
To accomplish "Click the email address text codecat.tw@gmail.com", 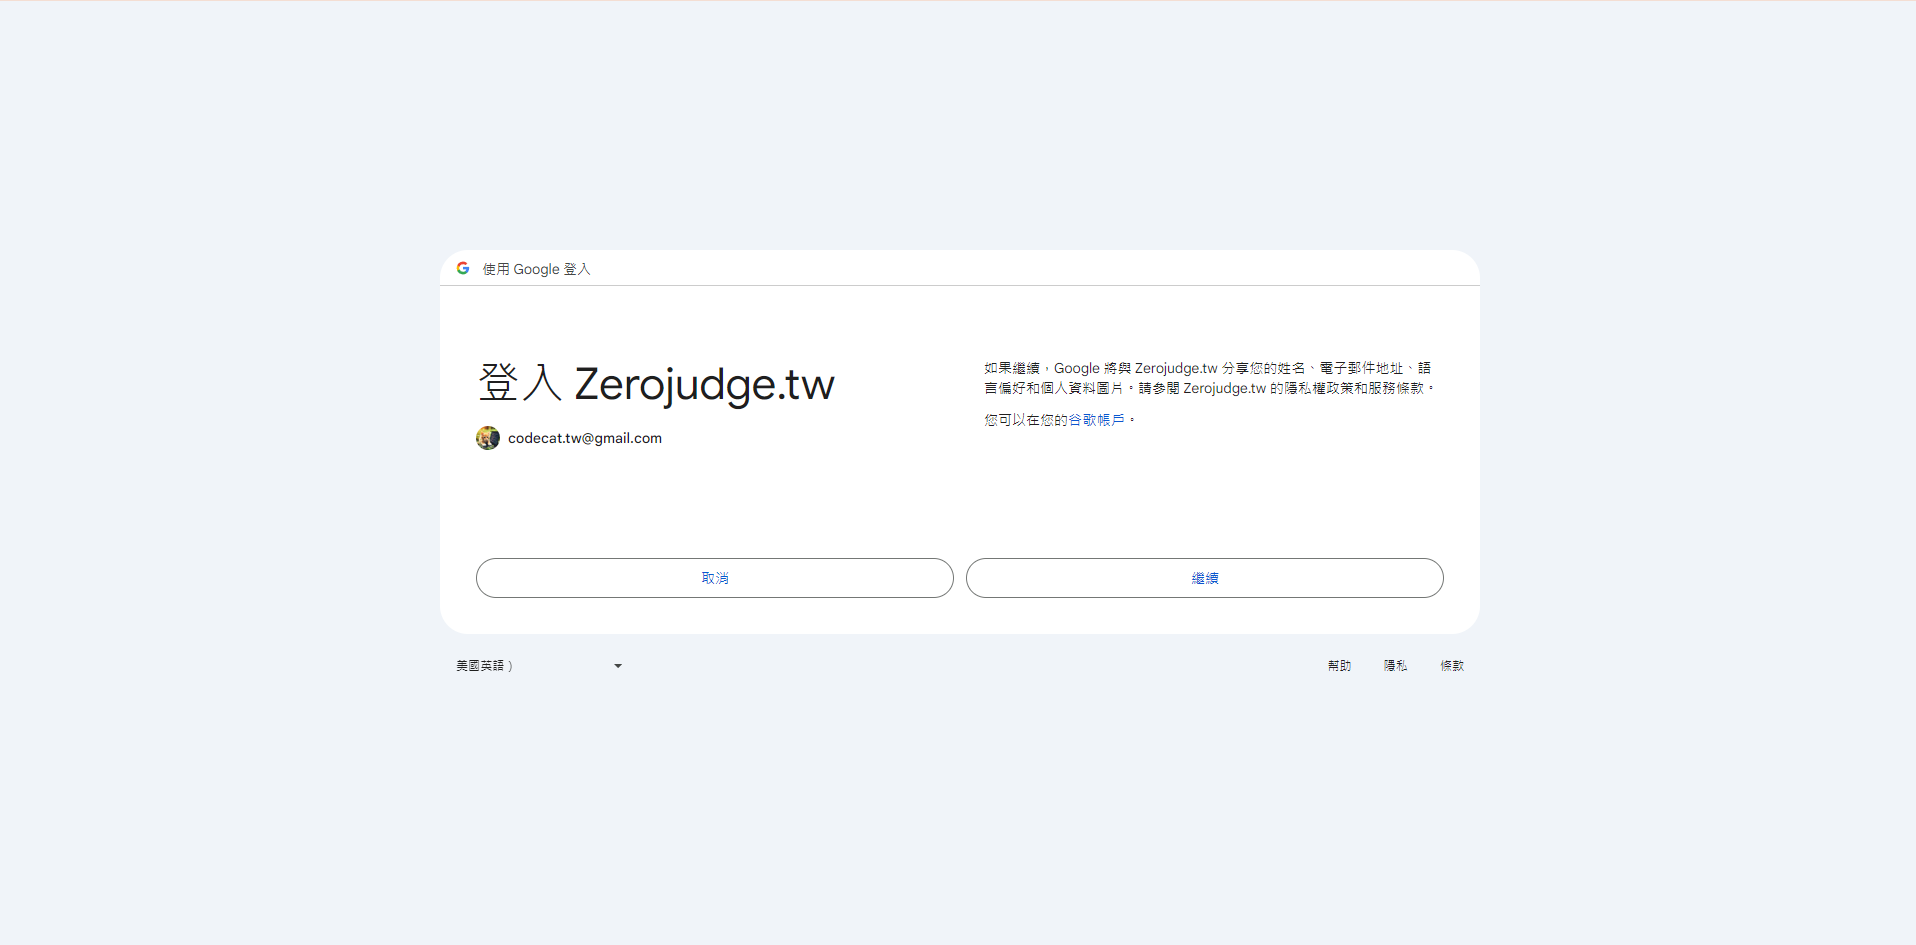I will (x=584, y=438).
